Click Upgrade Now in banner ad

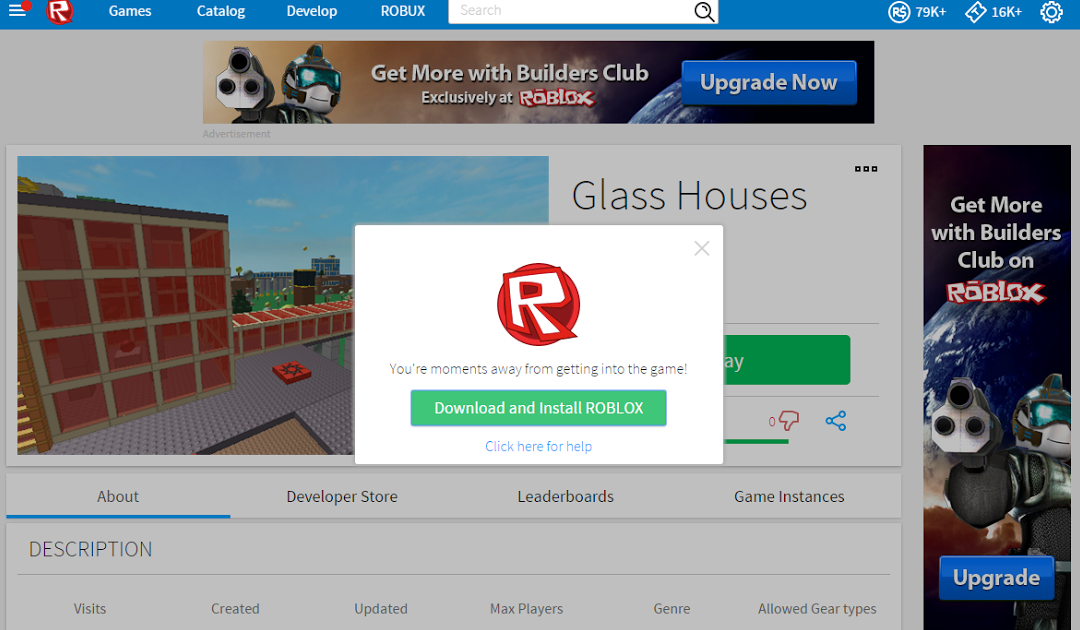point(769,83)
